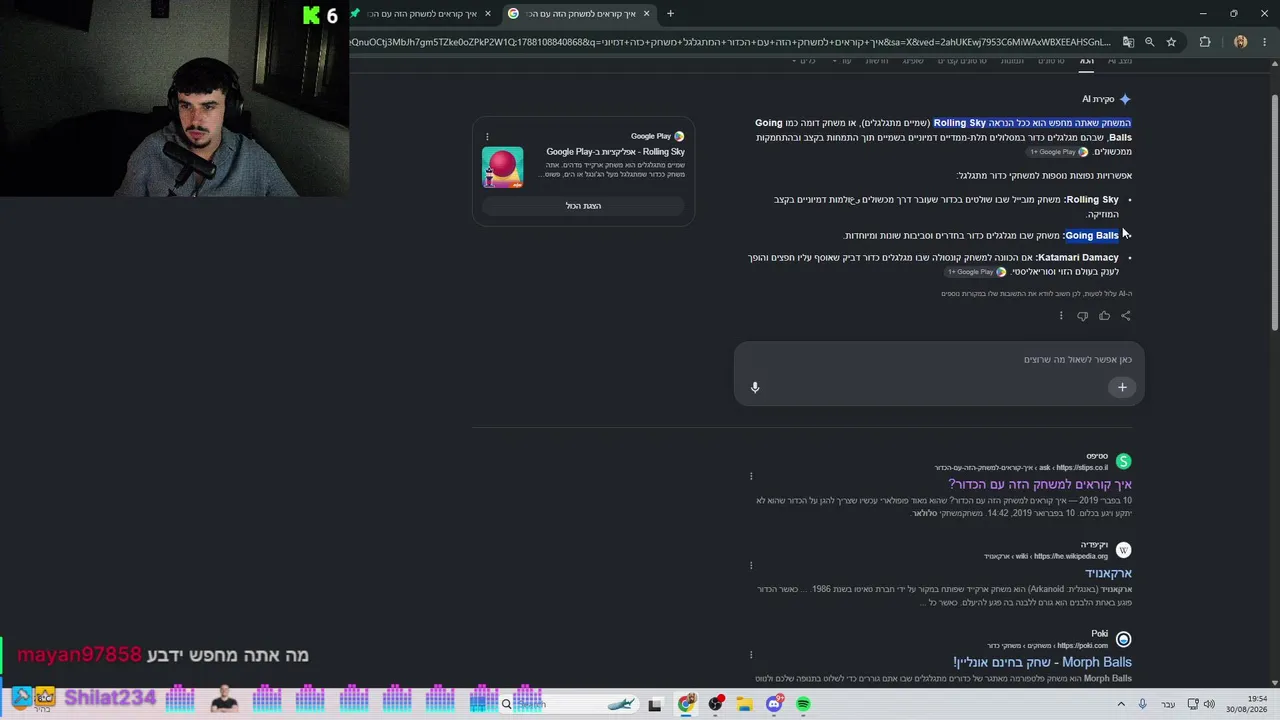
Task: Click the Stips site favicon
Action: click(x=1123, y=461)
